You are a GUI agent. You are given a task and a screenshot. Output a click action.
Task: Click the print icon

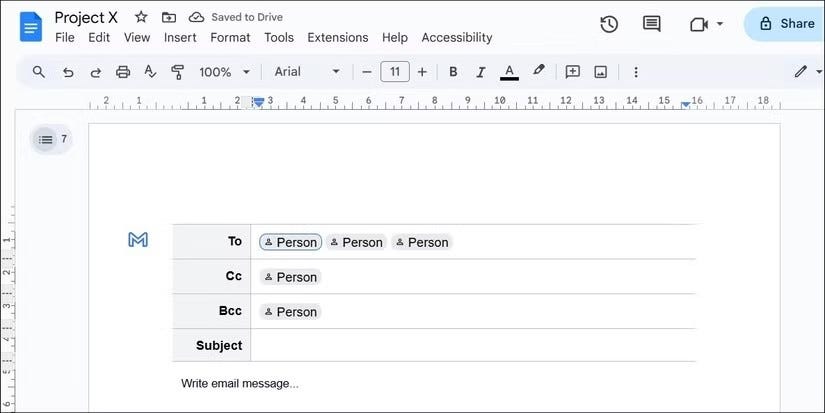(x=123, y=72)
